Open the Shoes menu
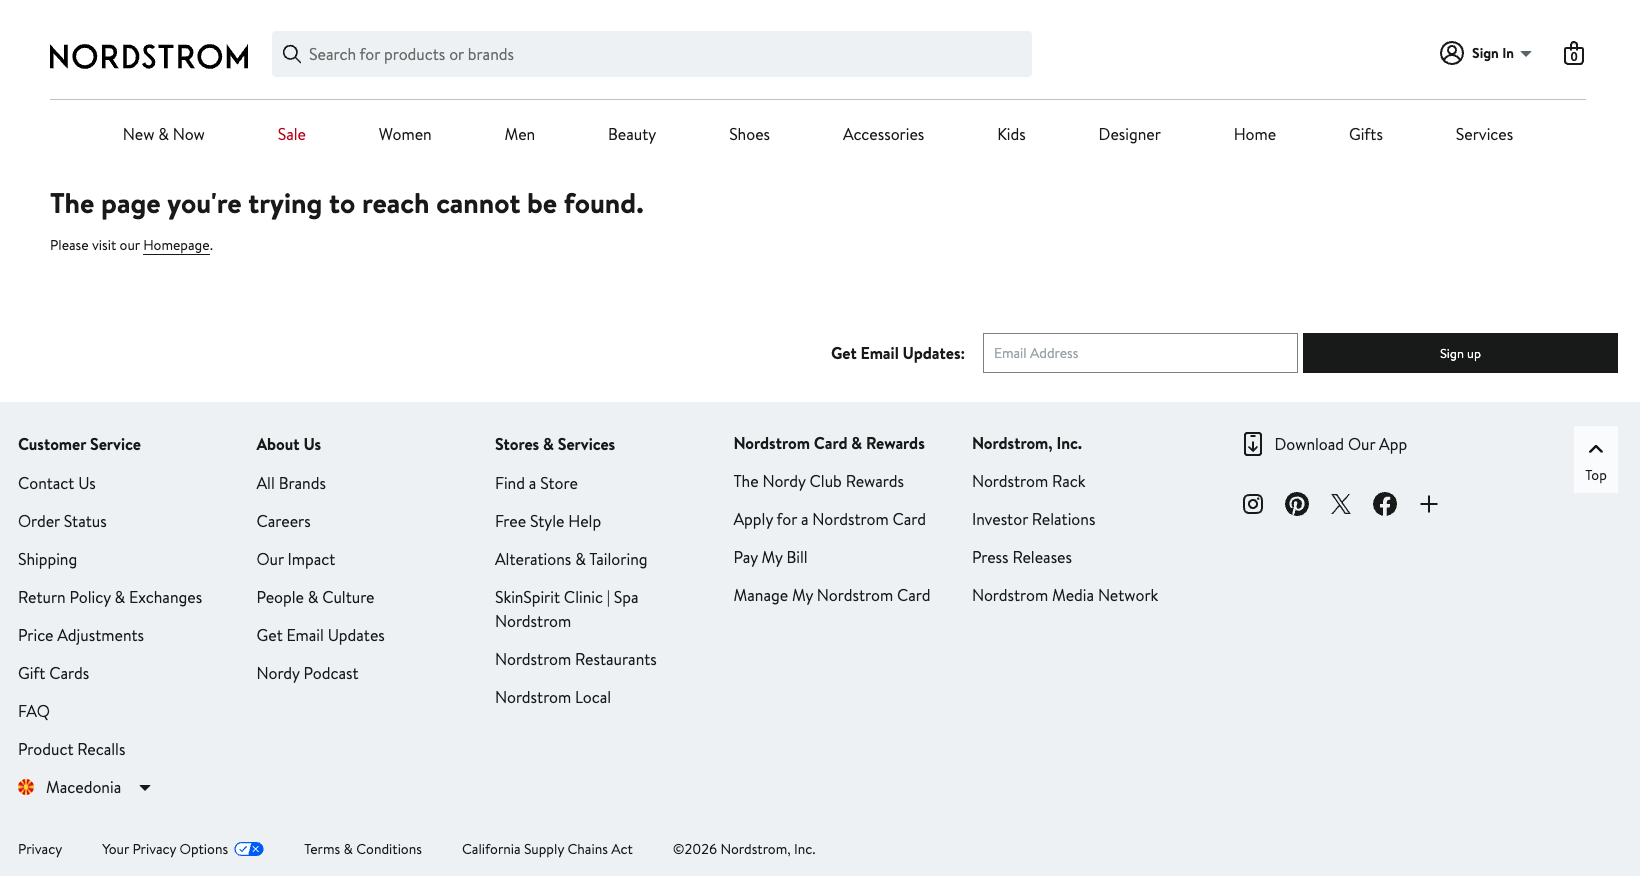This screenshot has width=1640, height=876. [x=749, y=134]
